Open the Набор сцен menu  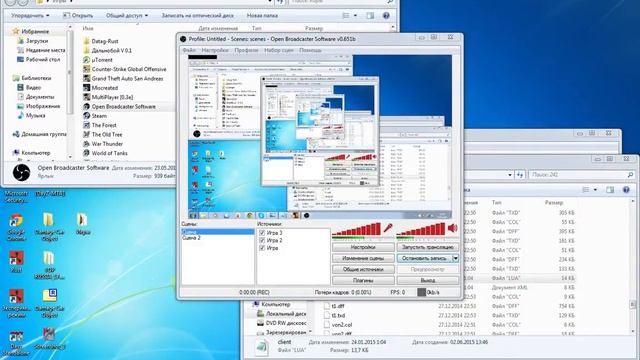click(278, 50)
